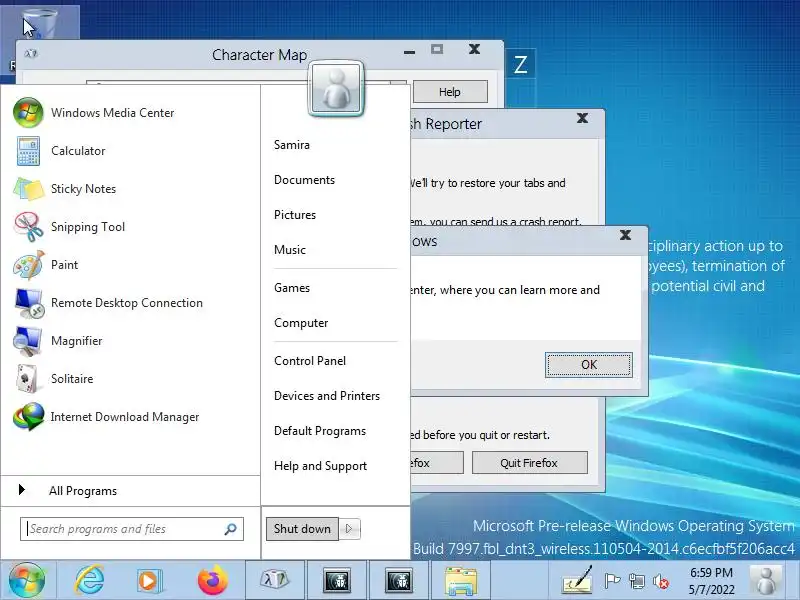
Task: Open Devices and Printers
Action: click(x=327, y=396)
